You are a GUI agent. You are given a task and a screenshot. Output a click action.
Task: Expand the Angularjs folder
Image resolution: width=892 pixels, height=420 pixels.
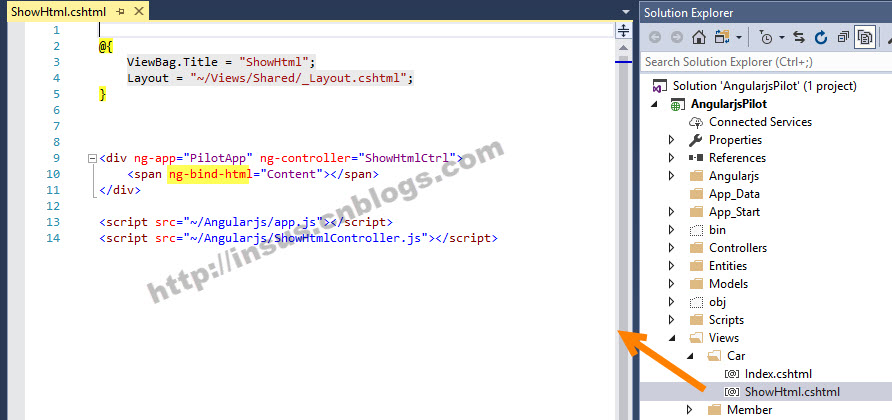click(x=671, y=176)
